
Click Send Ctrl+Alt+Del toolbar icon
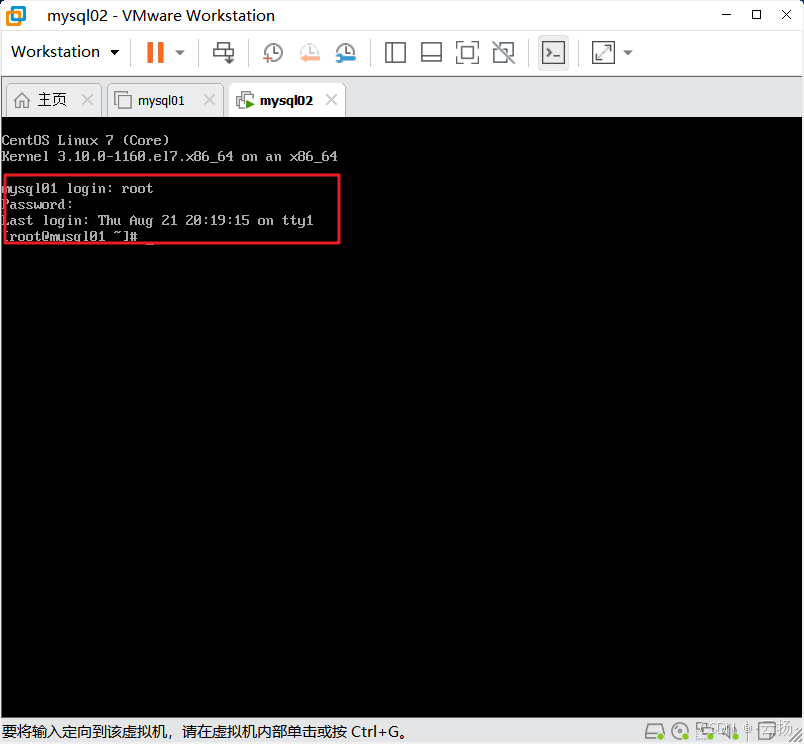point(224,52)
